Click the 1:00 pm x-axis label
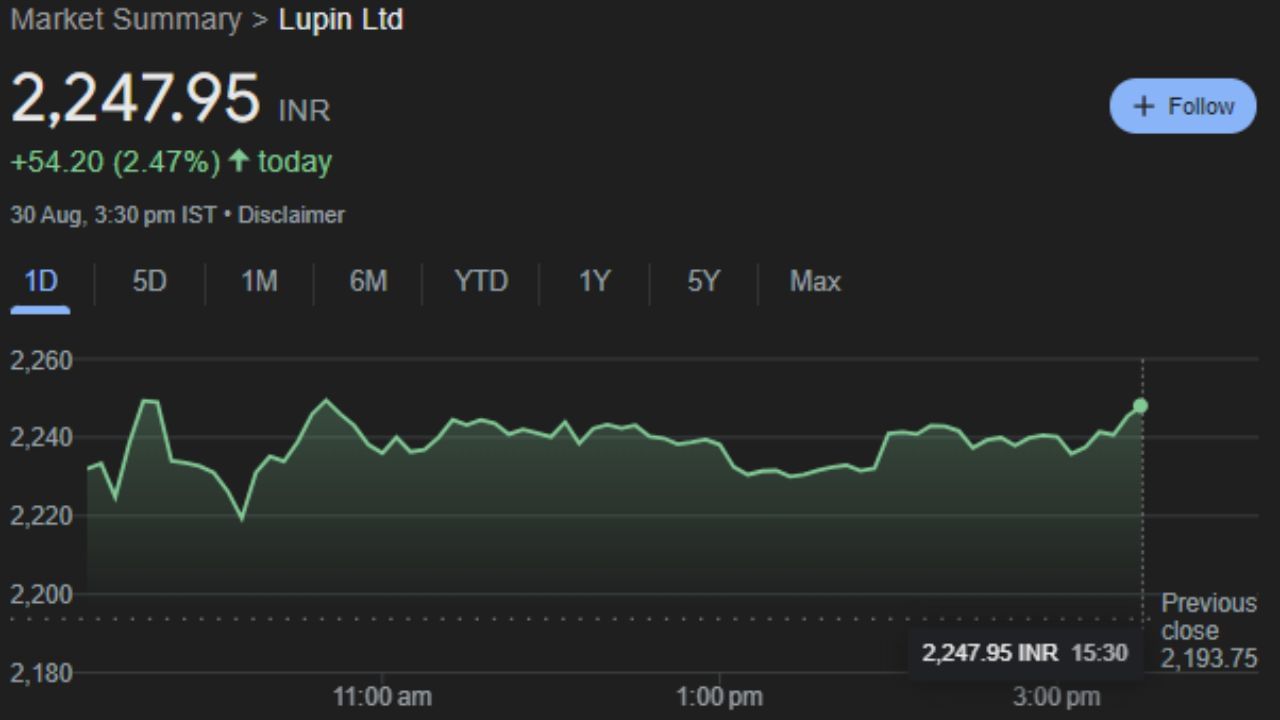 (x=719, y=696)
